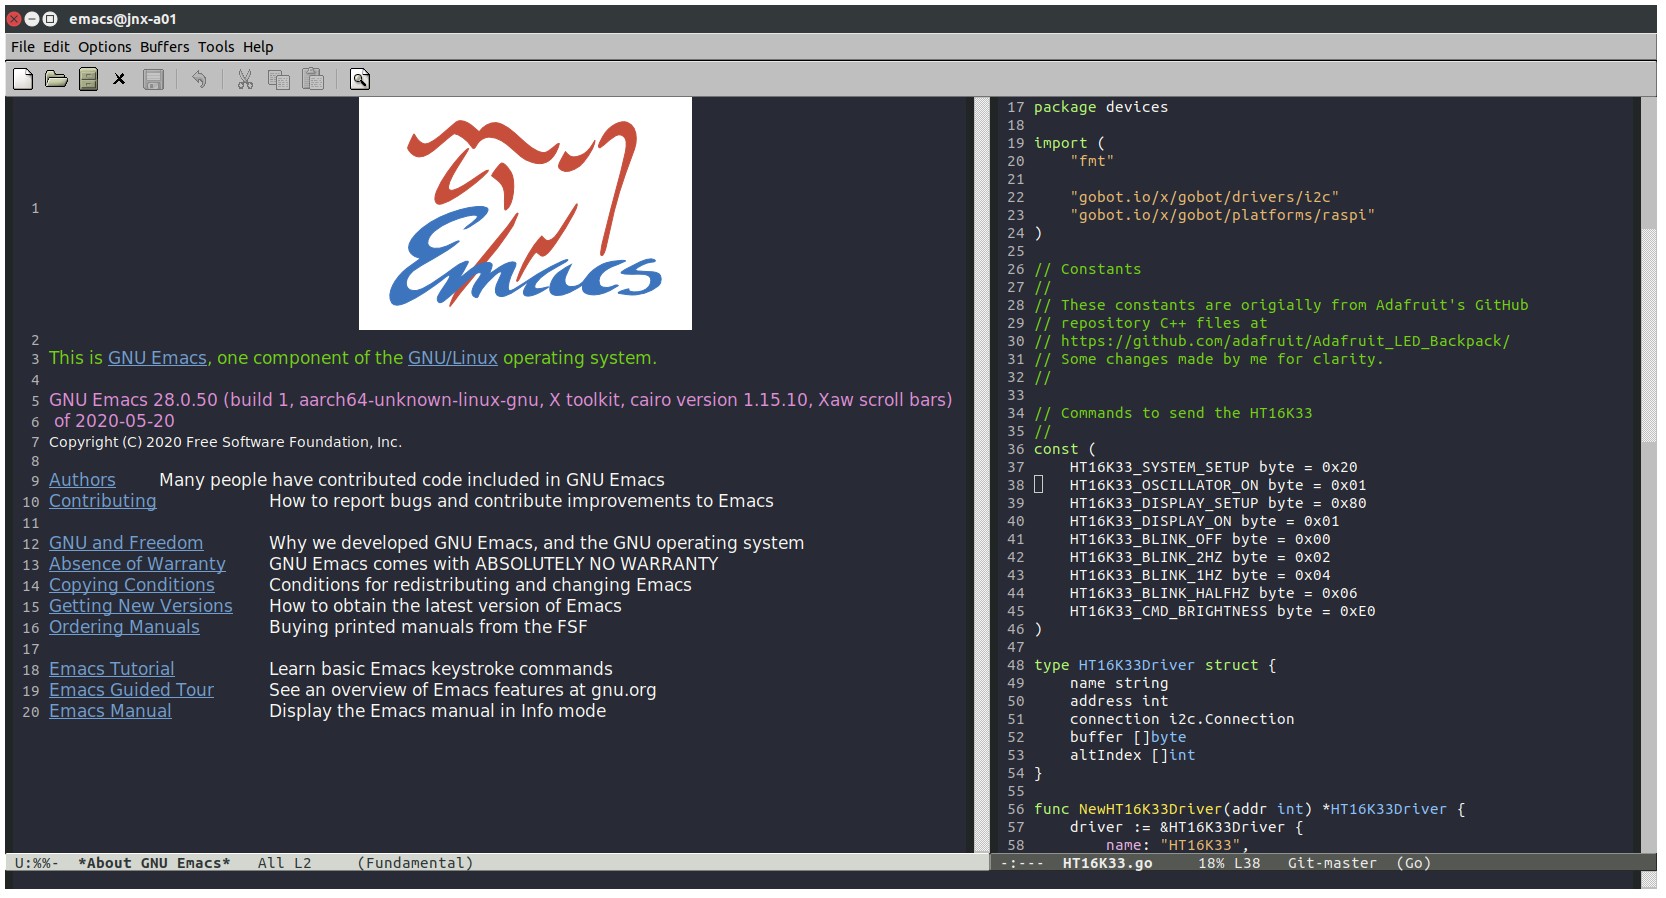Click the "gobot.io/x/gobot/platforms/raspi" import string

pos(1222,215)
